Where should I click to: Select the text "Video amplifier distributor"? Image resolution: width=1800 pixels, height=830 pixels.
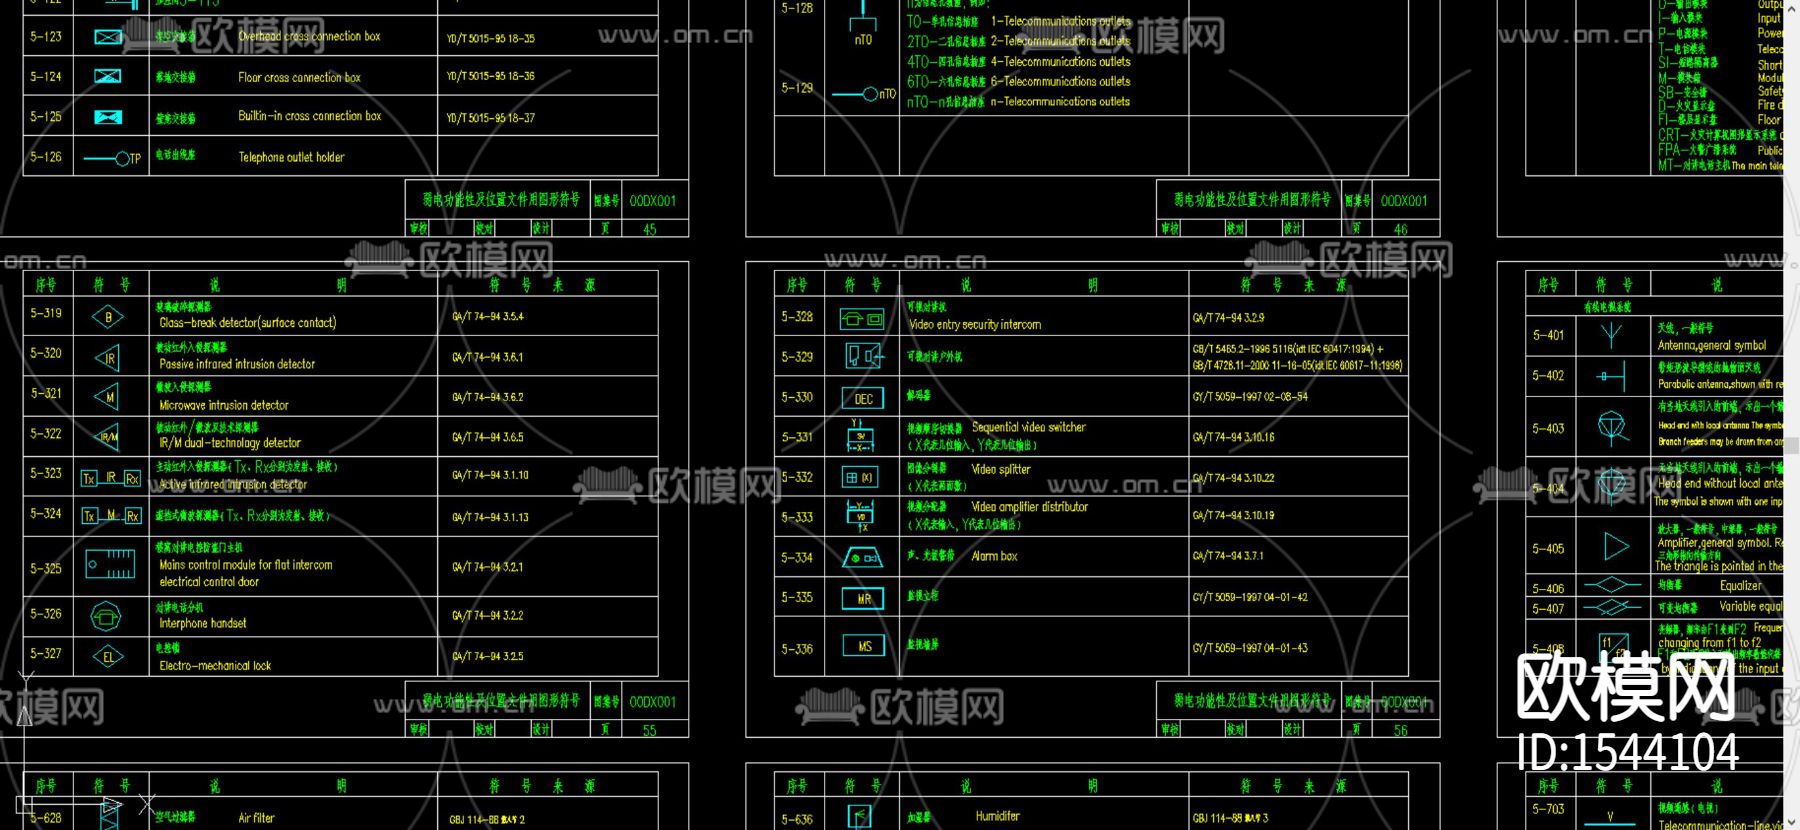[1030, 507]
